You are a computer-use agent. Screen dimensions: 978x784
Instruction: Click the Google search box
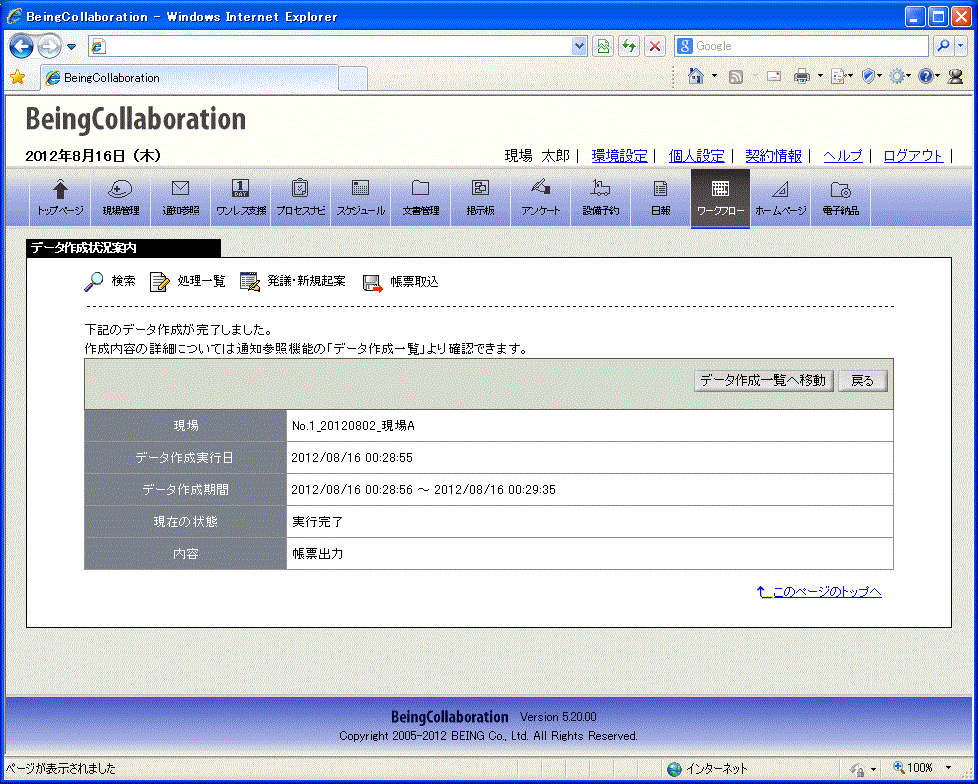(801, 46)
